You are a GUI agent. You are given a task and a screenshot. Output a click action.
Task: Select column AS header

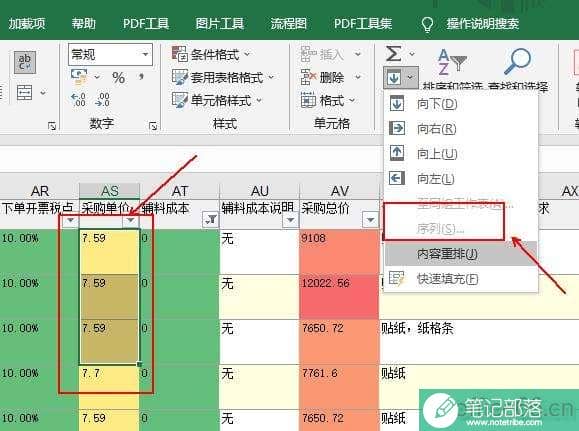point(110,191)
